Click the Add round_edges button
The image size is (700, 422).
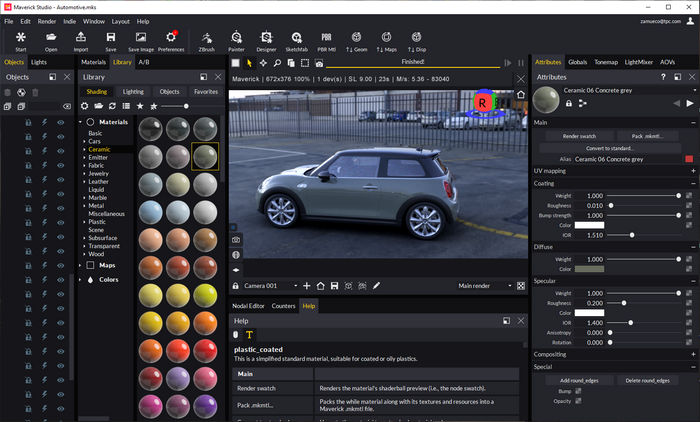pos(579,381)
